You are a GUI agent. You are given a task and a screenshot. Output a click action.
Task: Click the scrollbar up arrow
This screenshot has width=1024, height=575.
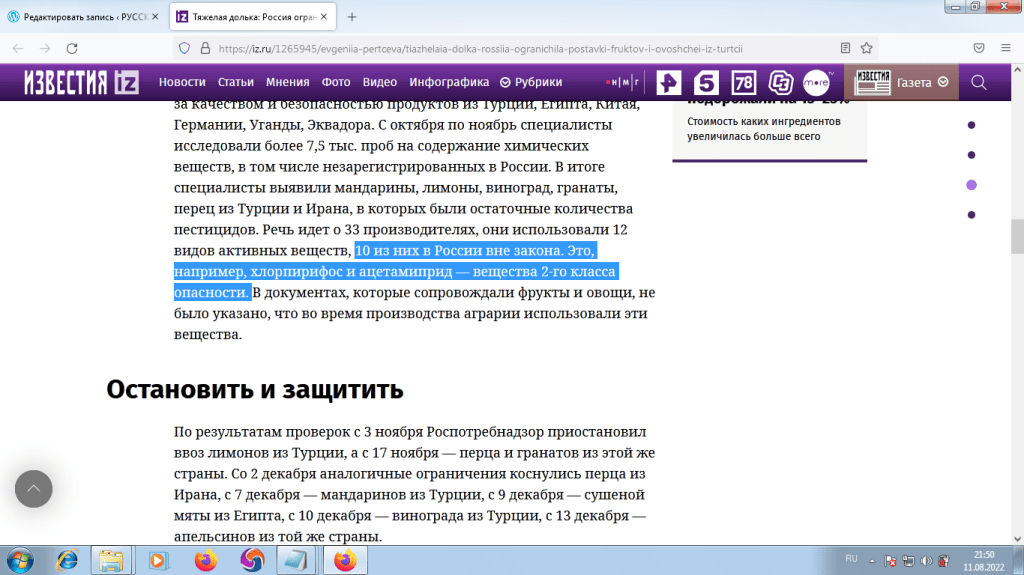pyautogui.click(x=1017, y=69)
